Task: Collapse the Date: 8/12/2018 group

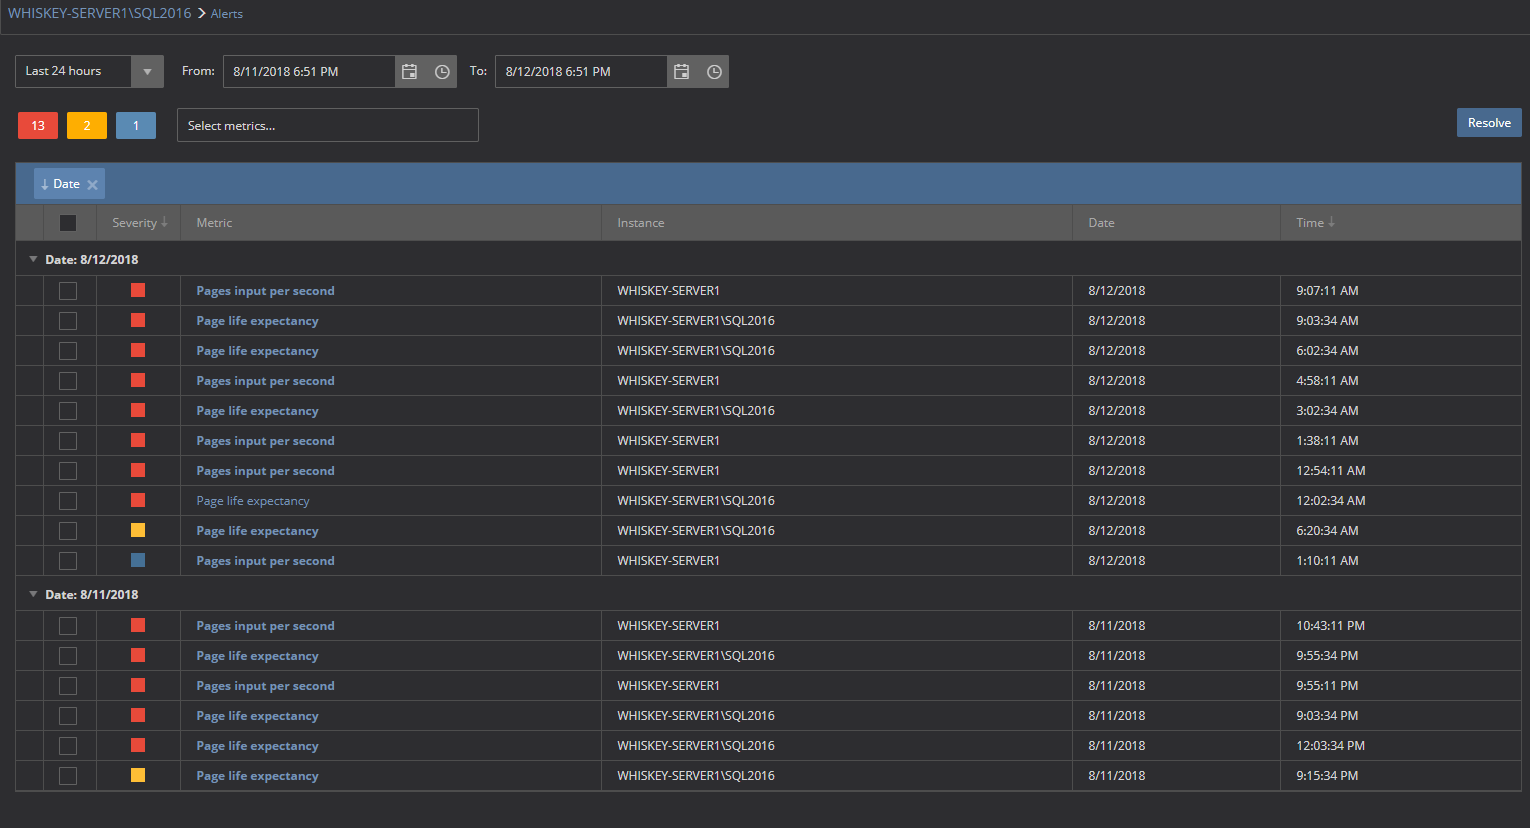Action: click(x=33, y=259)
